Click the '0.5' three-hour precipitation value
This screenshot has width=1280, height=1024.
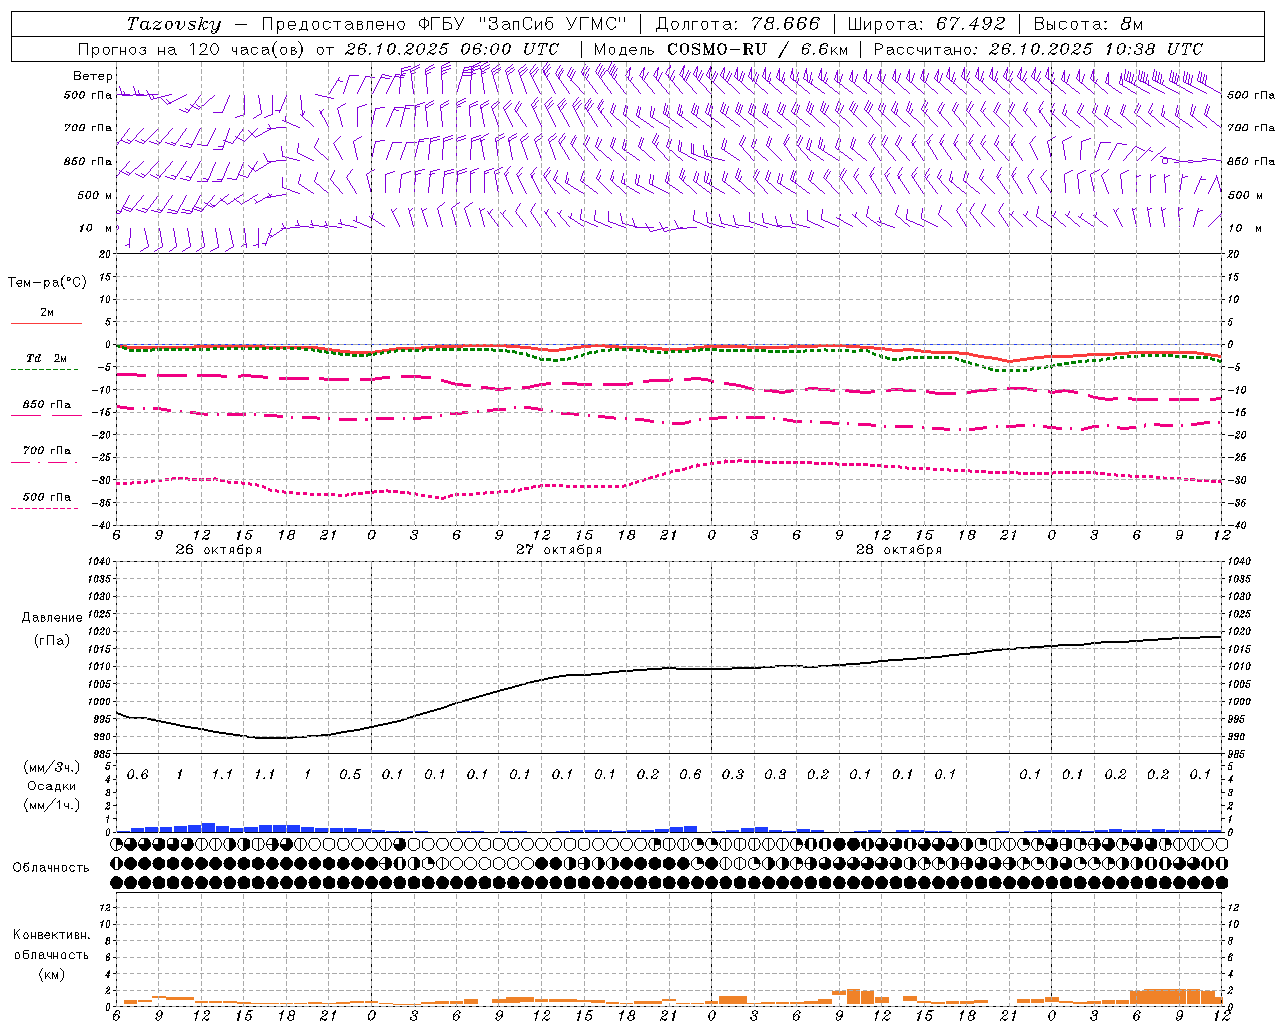click(x=350, y=775)
